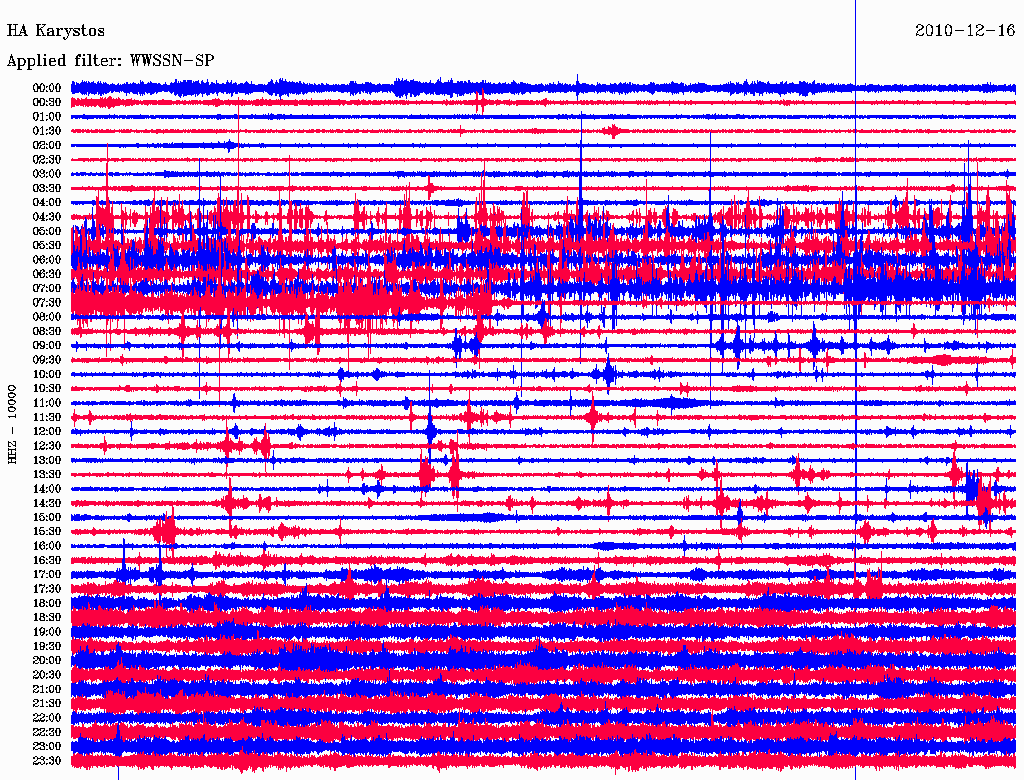Select the 23:30 time label

46,761
